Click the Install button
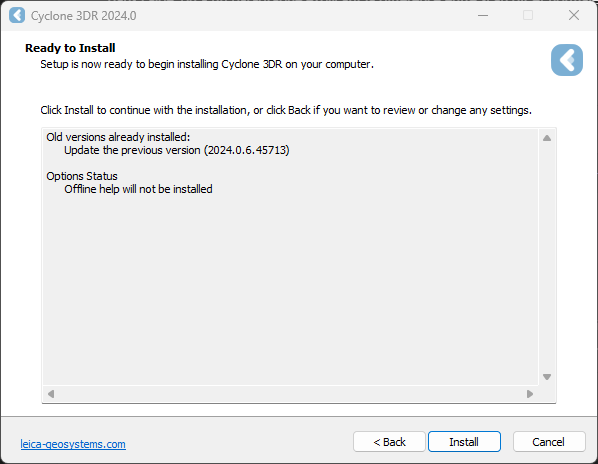Image resolution: width=598 pixels, height=464 pixels. (464, 442)
